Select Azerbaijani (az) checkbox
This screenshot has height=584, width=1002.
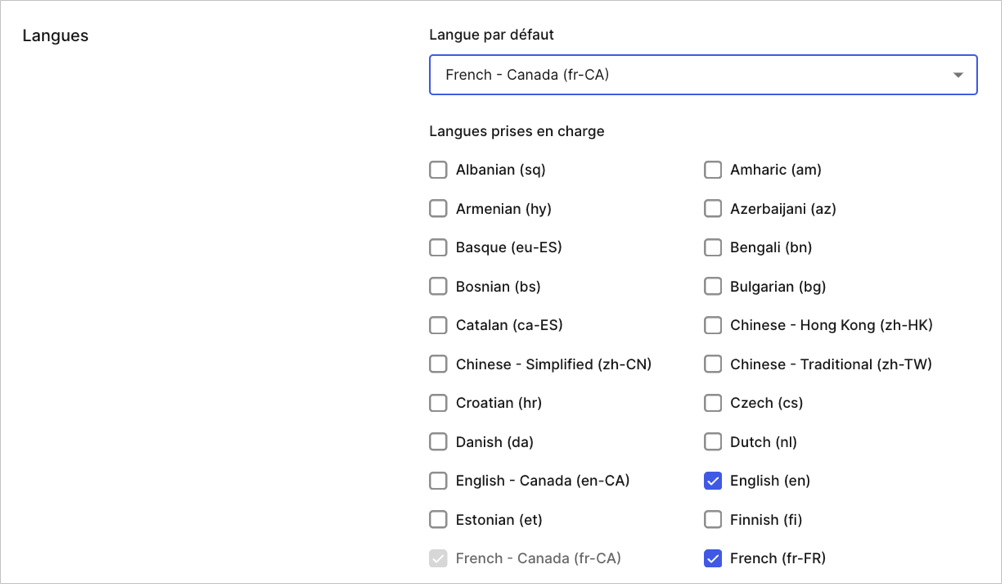click(x=713, y=209)
